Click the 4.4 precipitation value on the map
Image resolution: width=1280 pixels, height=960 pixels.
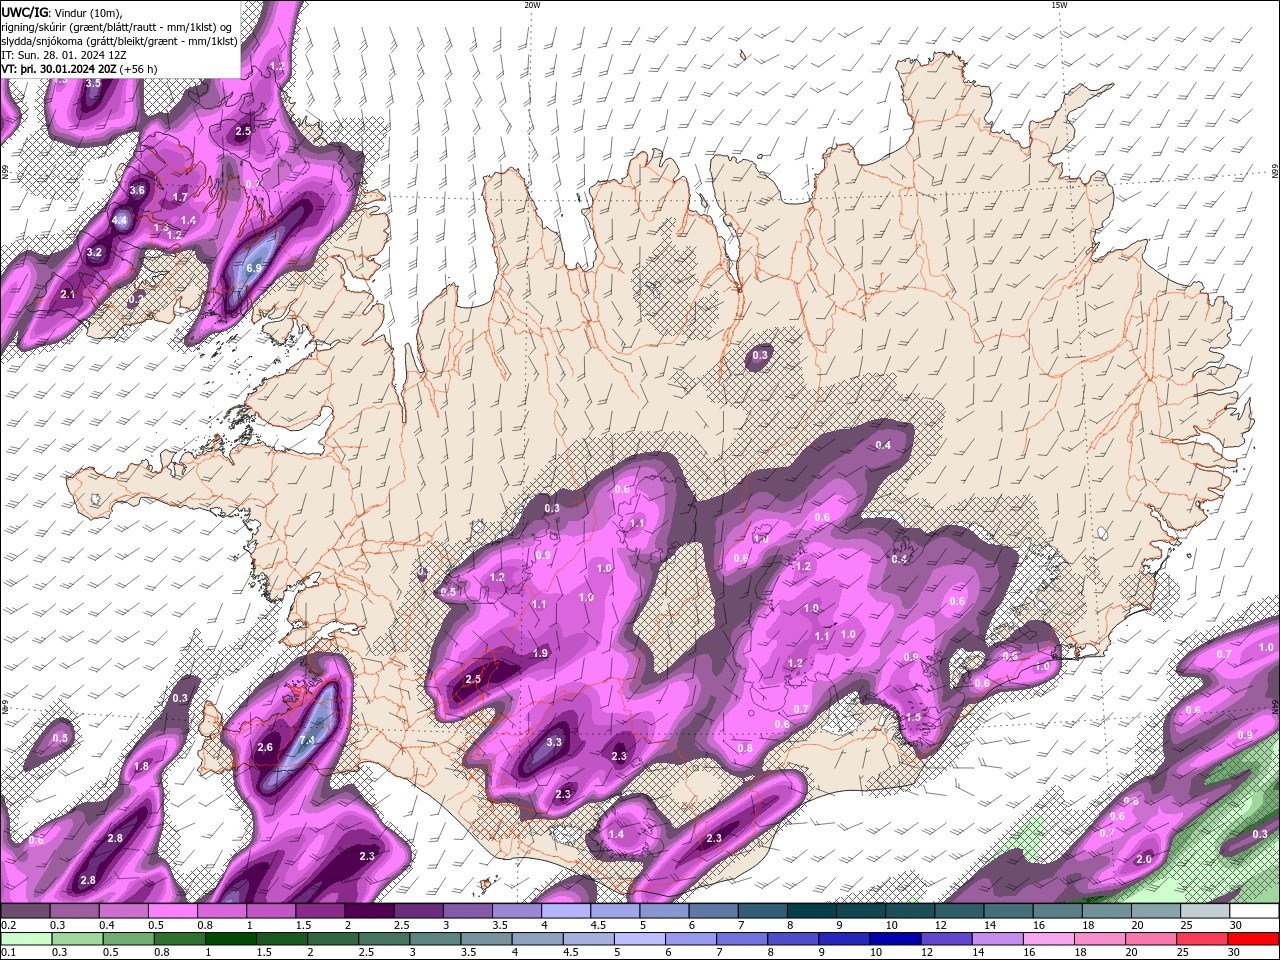click(x=120, y=220)
